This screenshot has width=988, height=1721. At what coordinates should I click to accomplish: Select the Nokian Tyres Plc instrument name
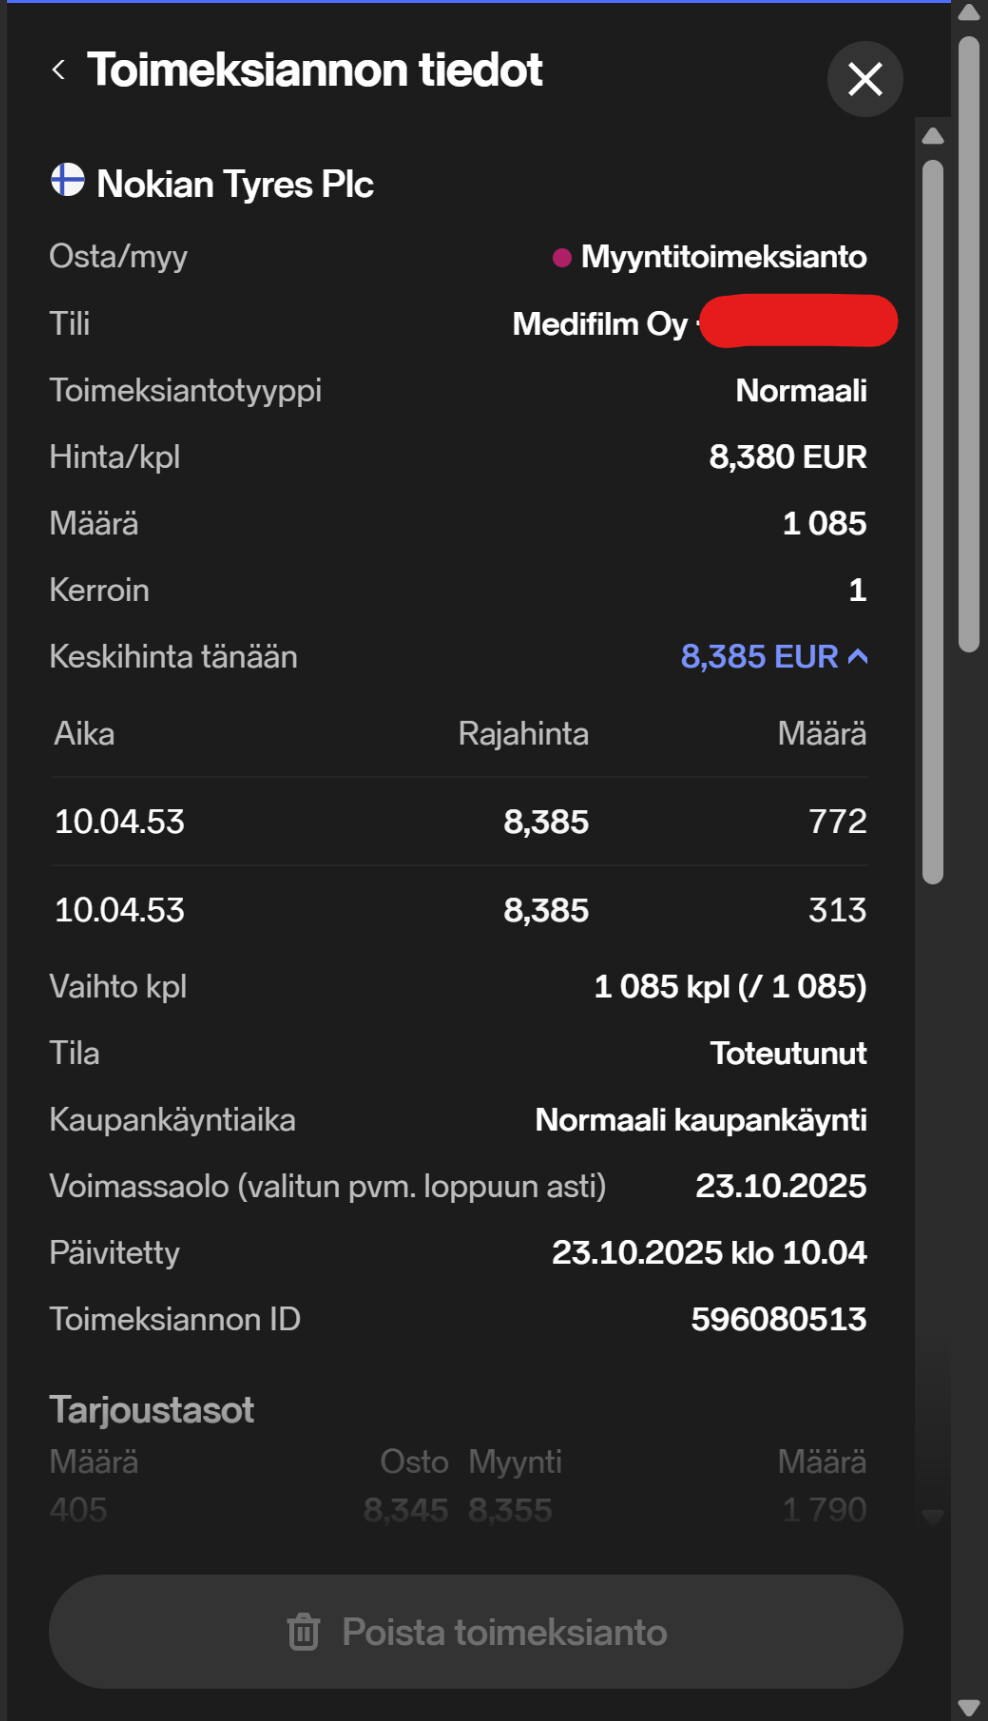235,184
